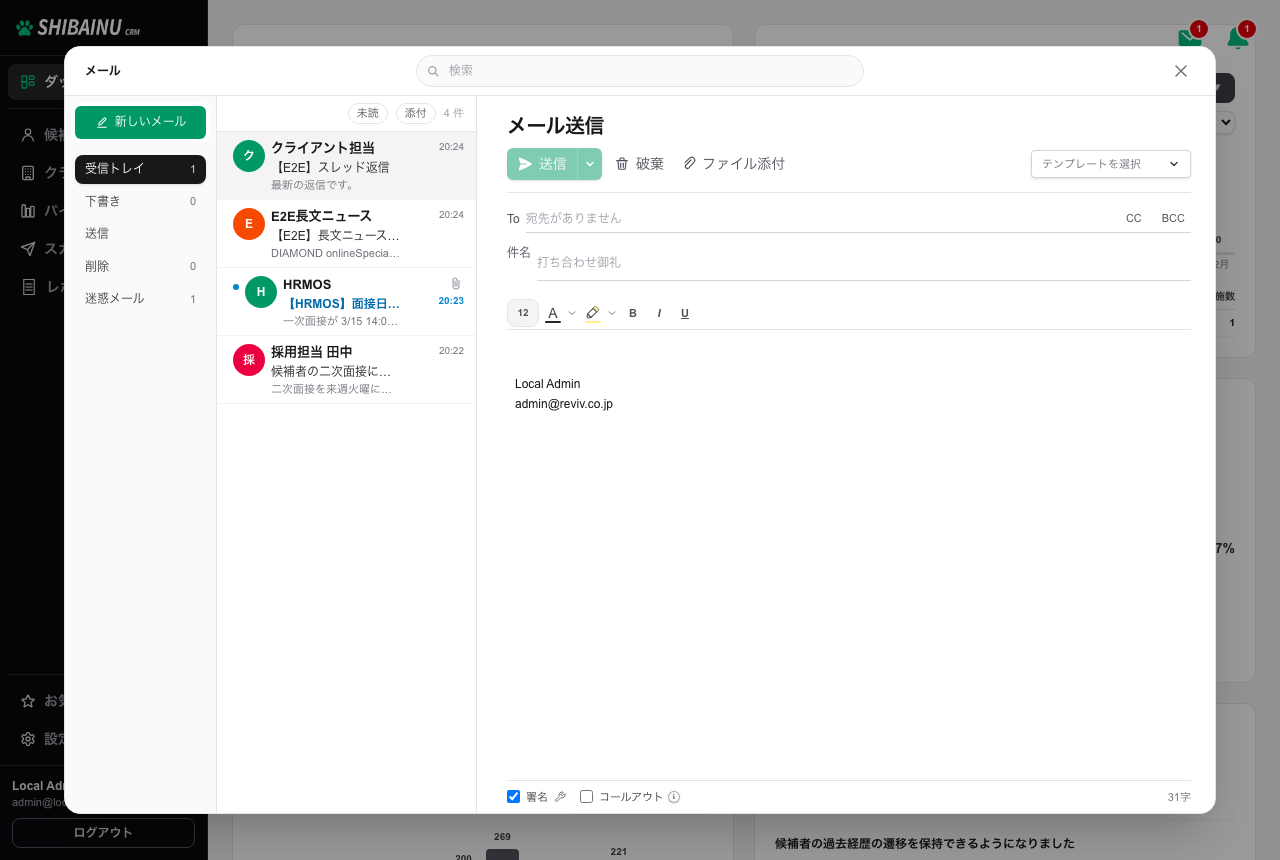
Task: Expand the send options dropdown arrow
Action: point(590,164)
